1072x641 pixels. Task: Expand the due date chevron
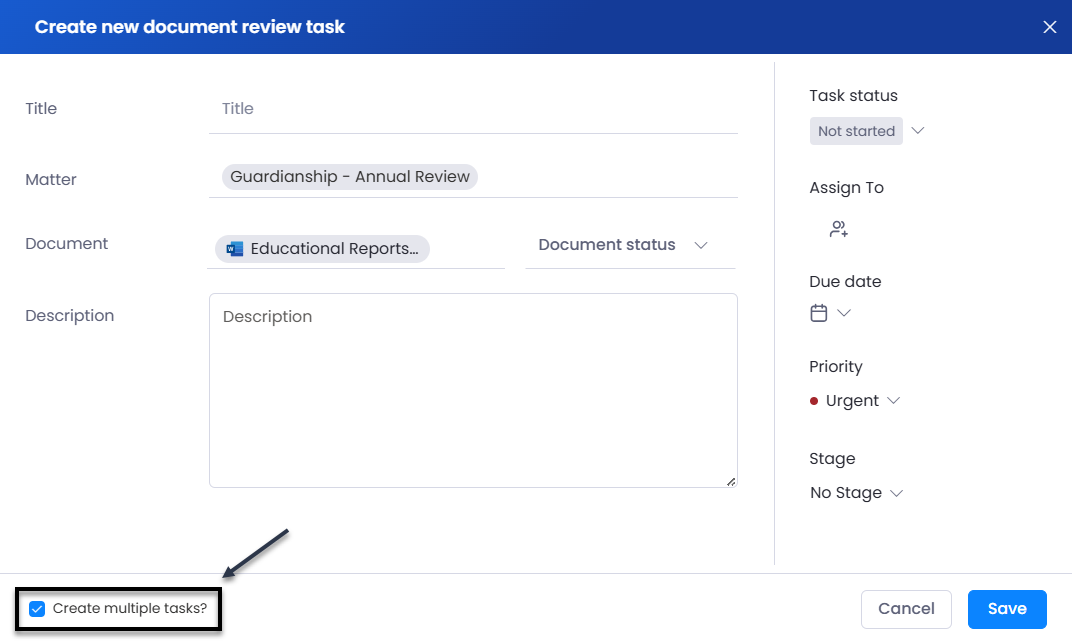pos(844,313)
